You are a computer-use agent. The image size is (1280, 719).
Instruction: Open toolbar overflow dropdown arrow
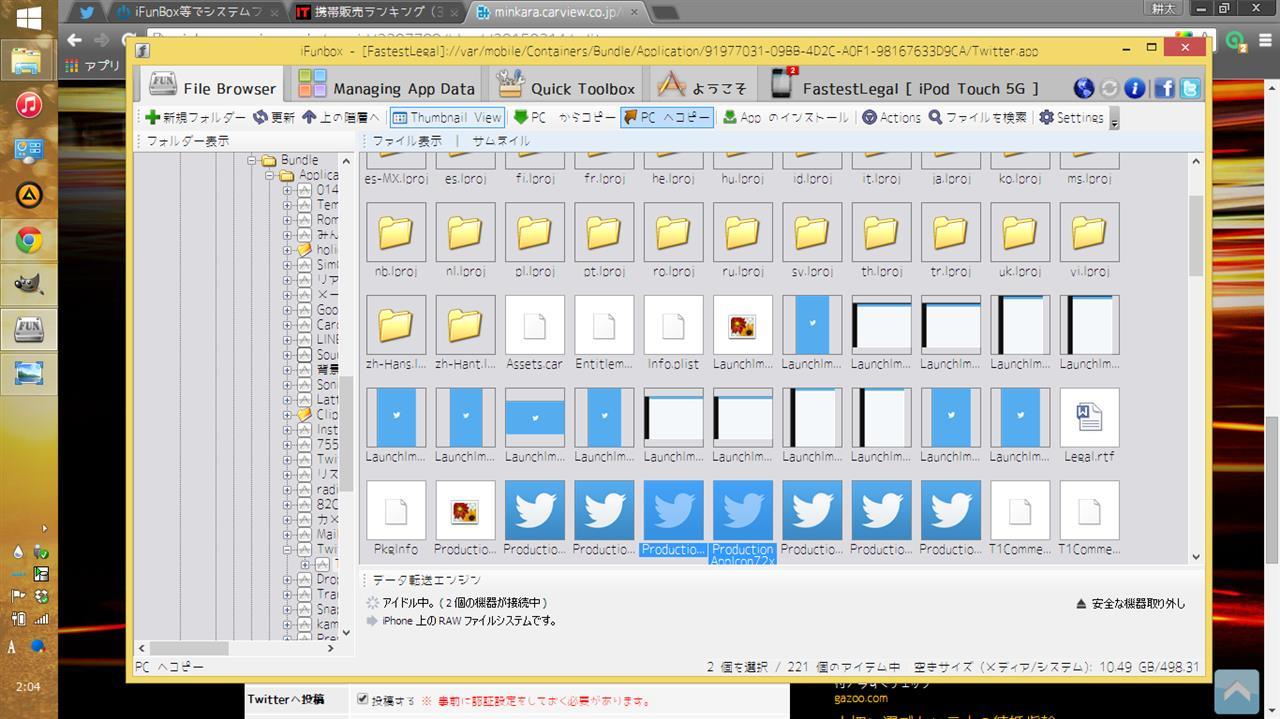pos(1114,120)
